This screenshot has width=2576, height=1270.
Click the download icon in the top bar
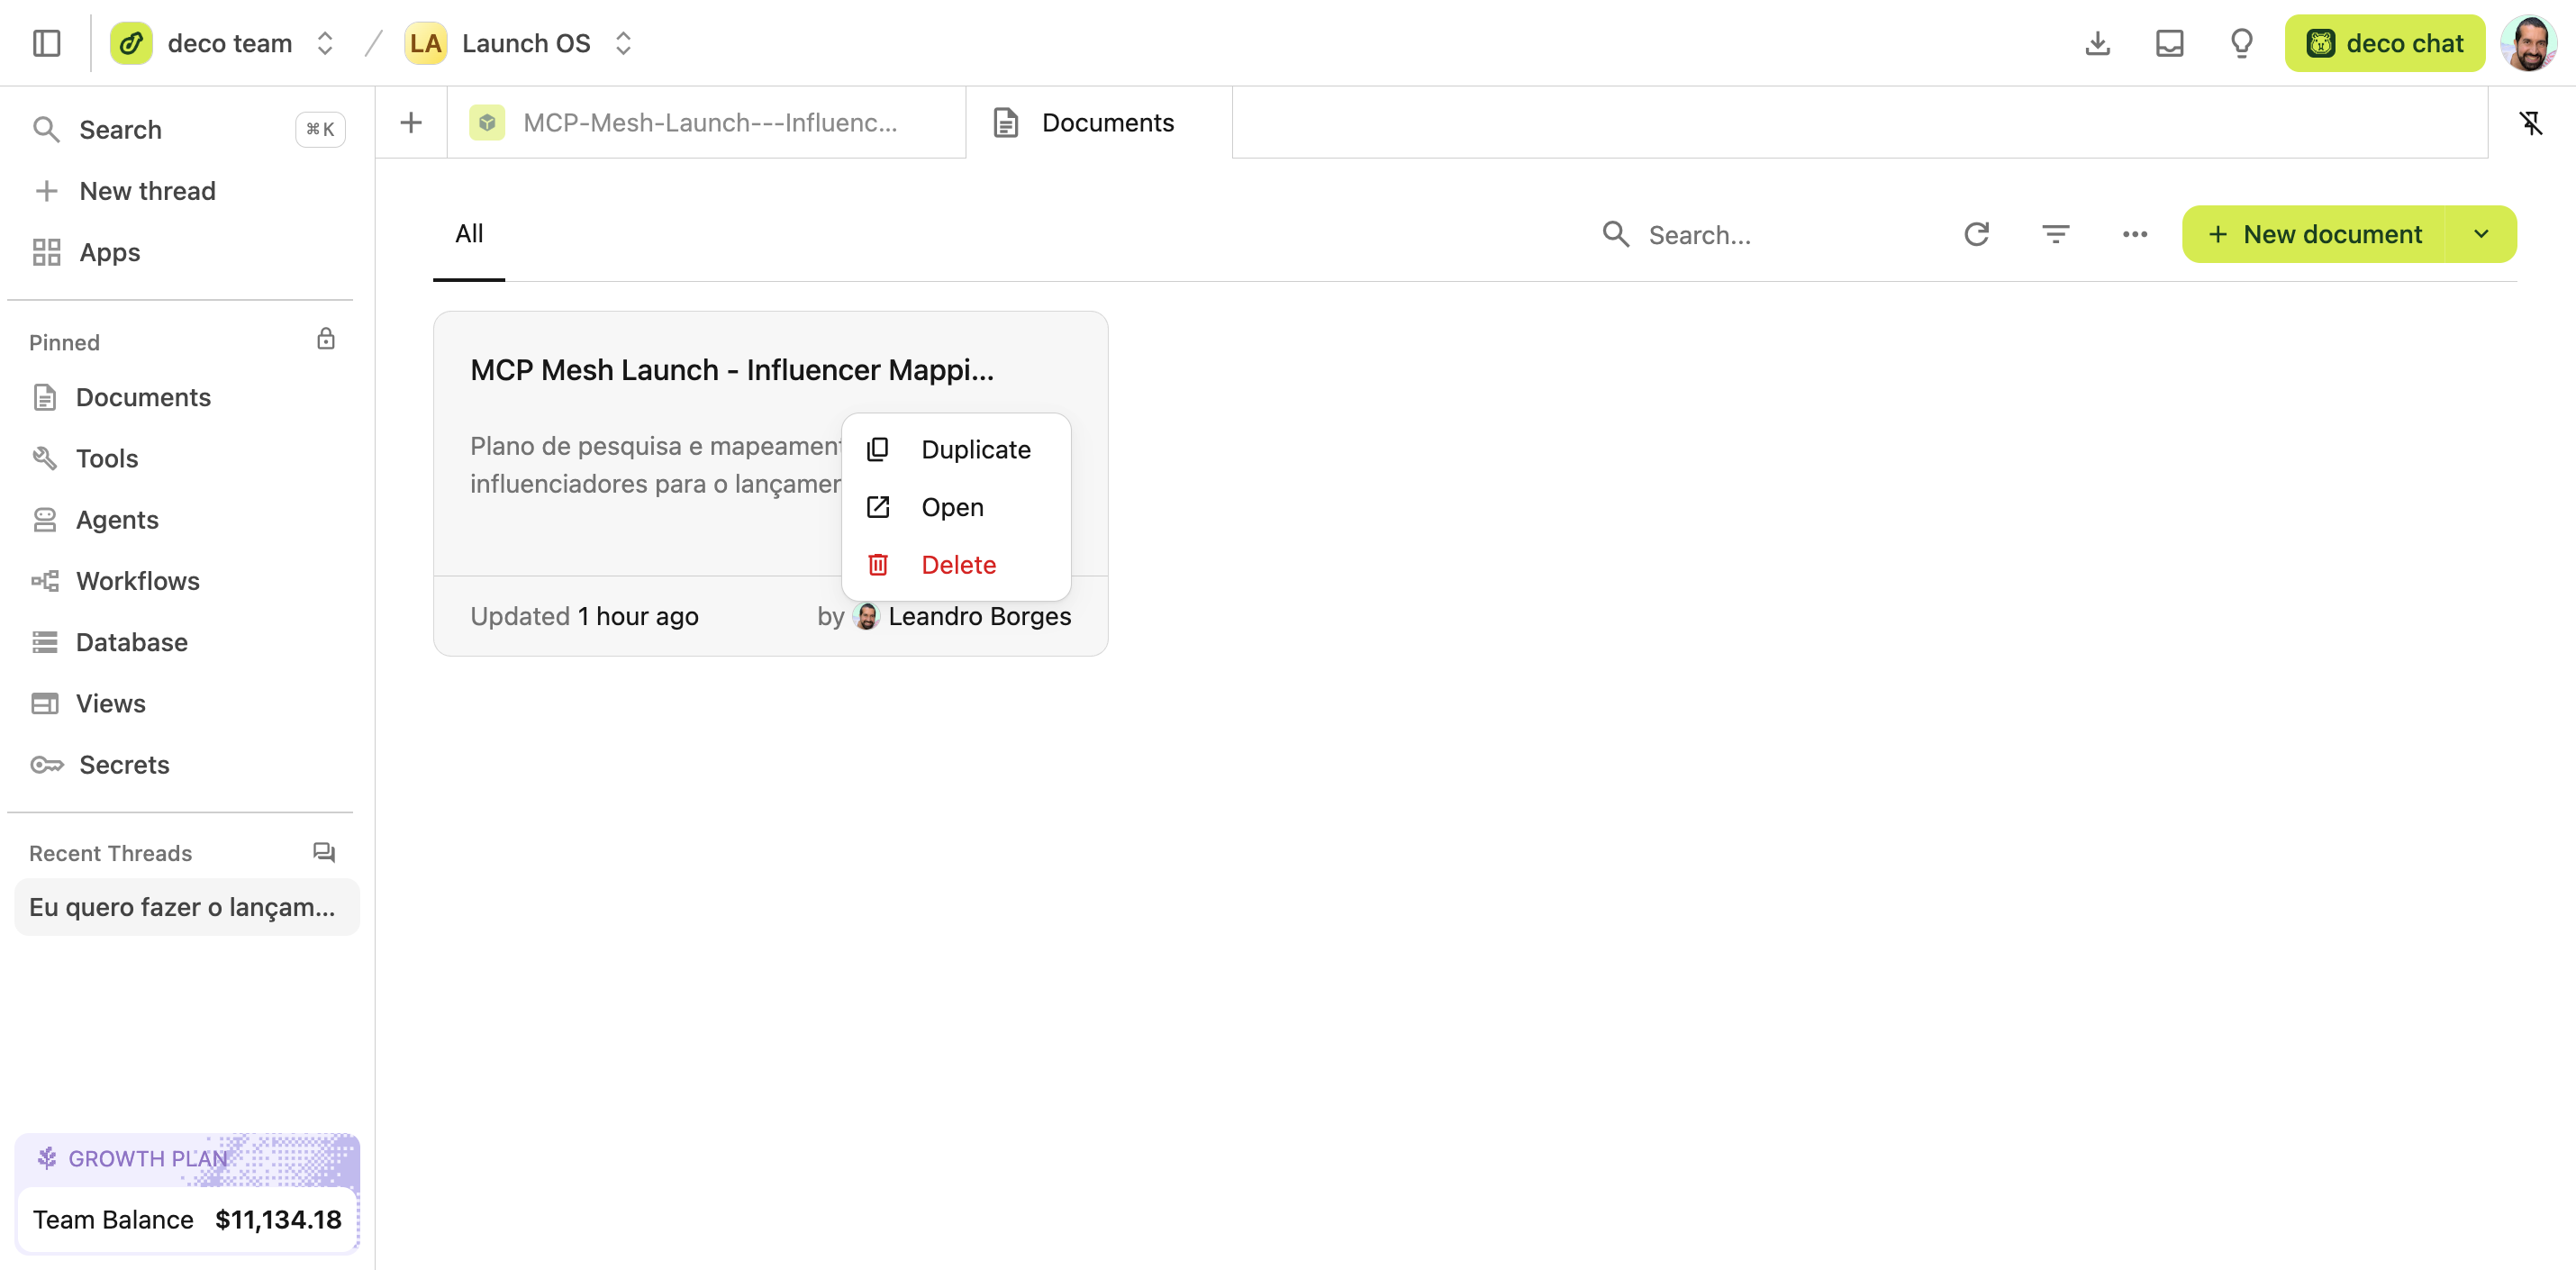click(x=2096, y=43)
